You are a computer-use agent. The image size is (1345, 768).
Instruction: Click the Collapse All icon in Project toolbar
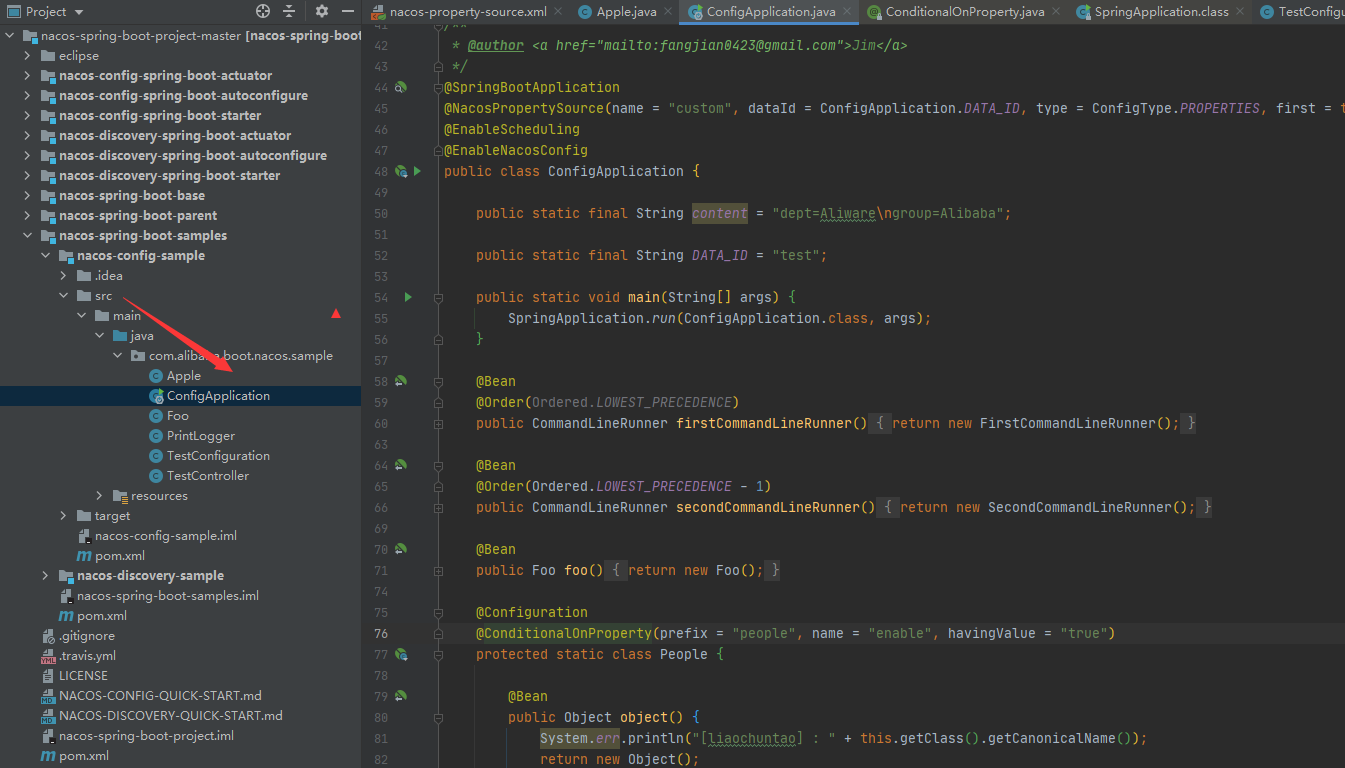click(287, 10)
